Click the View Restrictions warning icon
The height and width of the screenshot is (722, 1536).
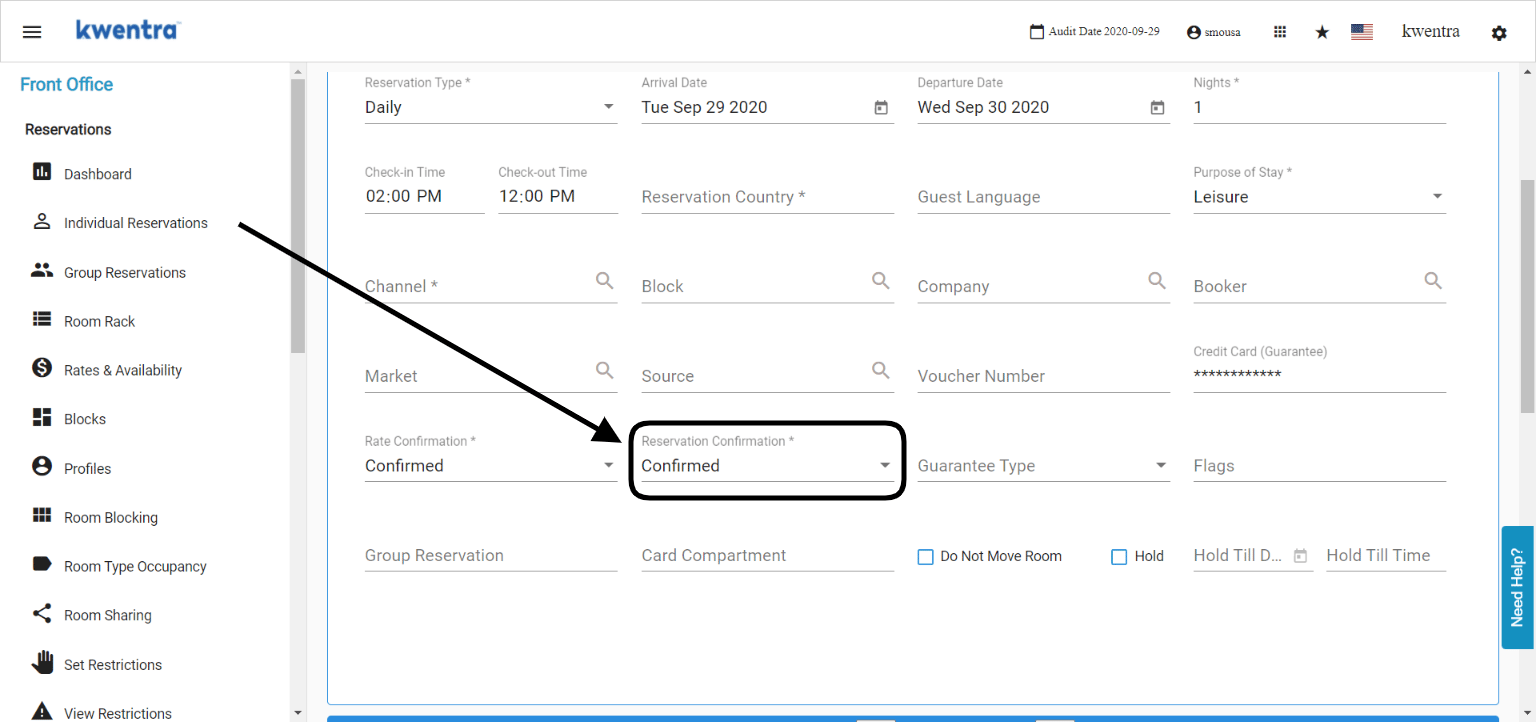point(42,712)
